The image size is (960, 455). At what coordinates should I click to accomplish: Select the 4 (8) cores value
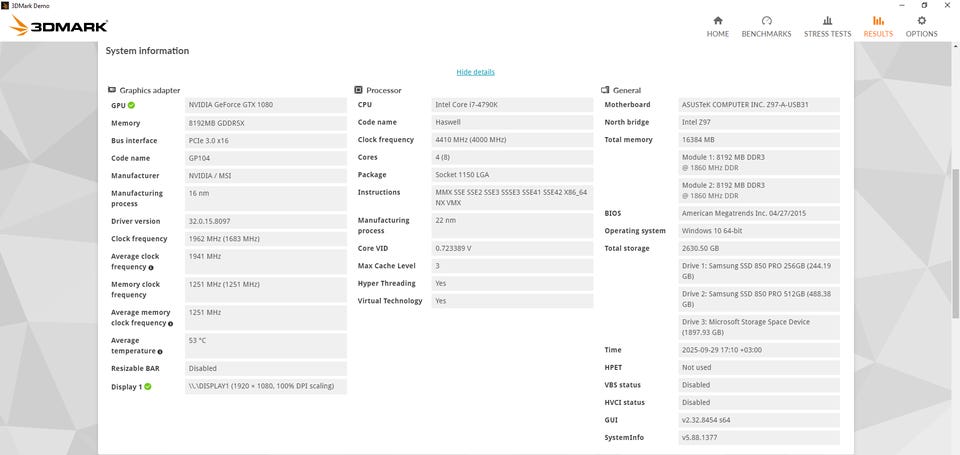(512, 157)
